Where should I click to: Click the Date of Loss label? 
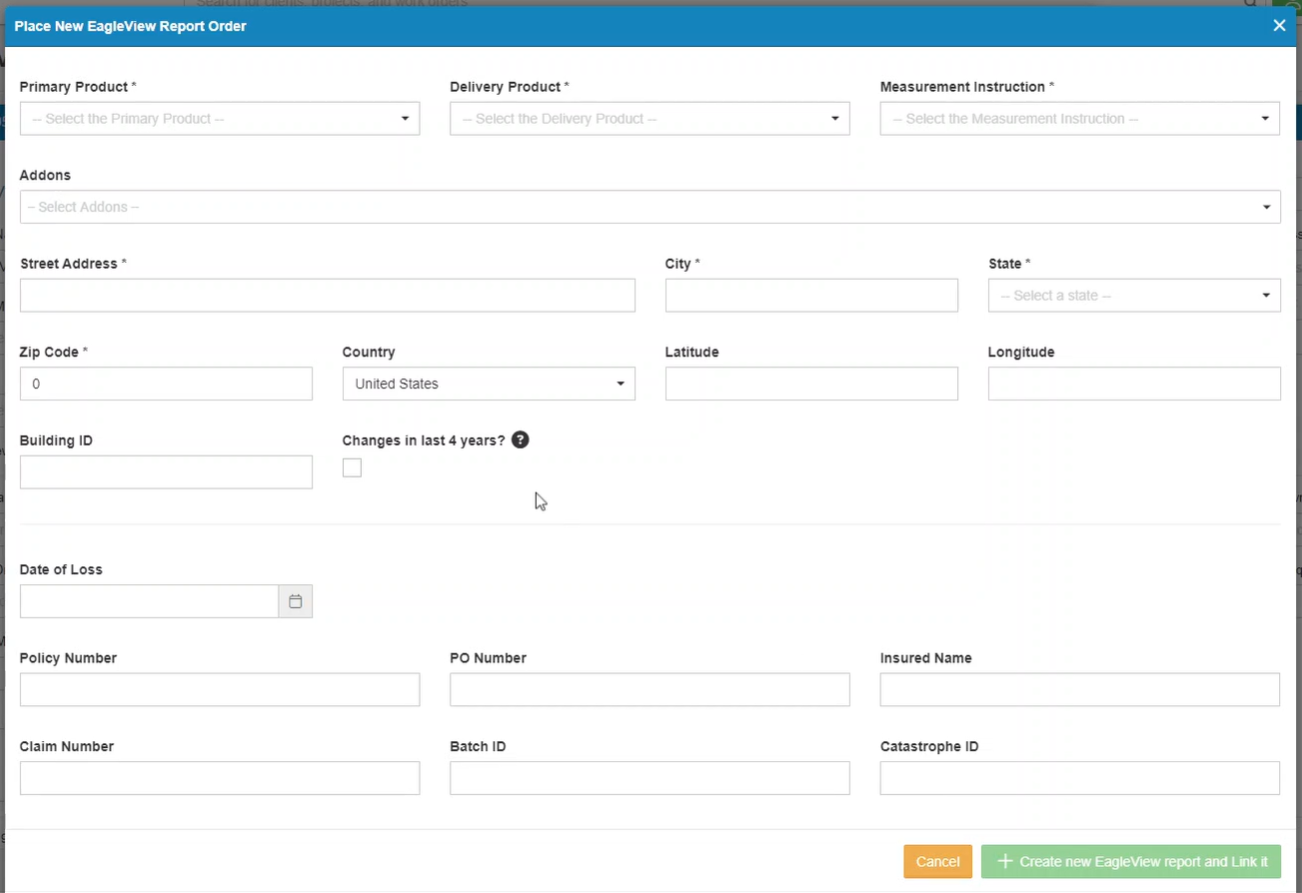tap(61, 570)
